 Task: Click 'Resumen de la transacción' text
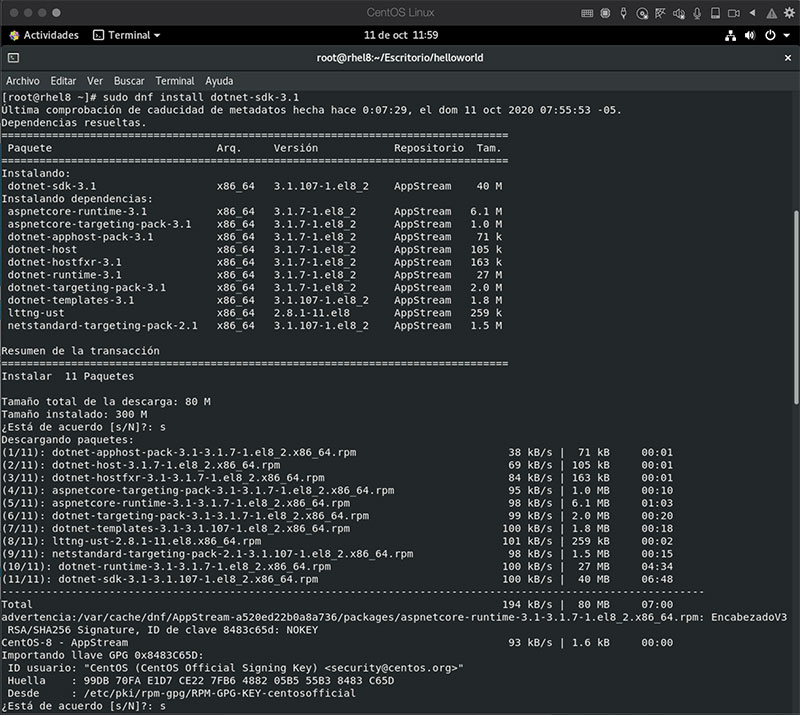point(80,351)
